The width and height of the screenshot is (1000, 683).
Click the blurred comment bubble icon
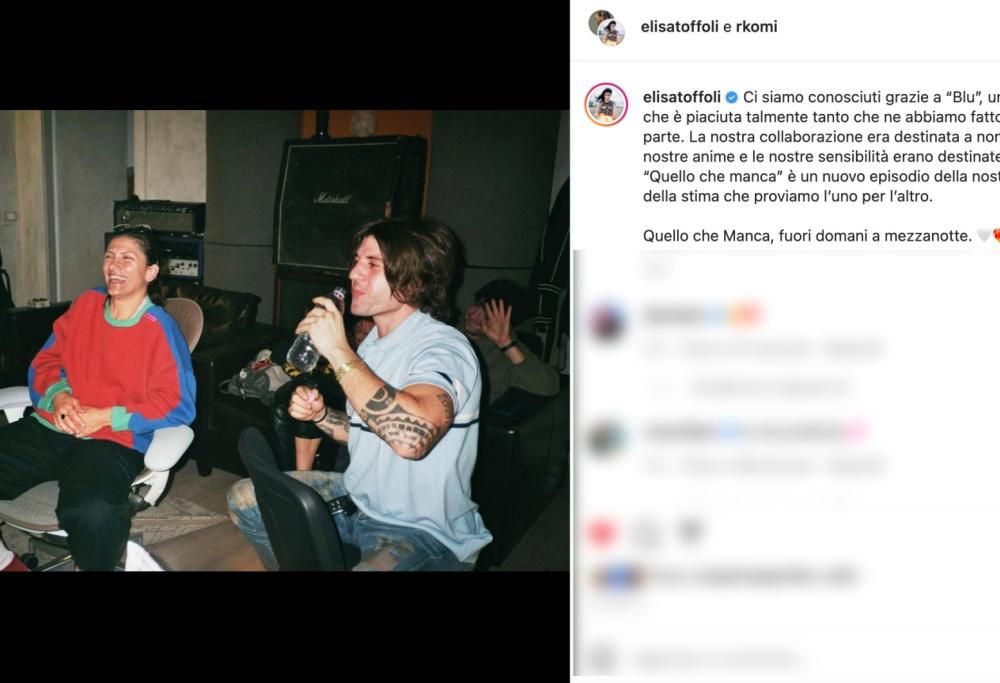(x=647, y=533)
